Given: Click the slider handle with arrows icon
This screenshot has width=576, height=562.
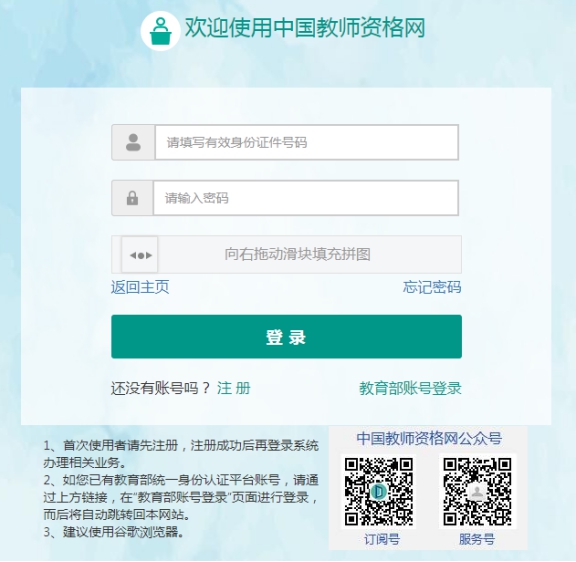Looking at the screenshot, I should [140, 255].
